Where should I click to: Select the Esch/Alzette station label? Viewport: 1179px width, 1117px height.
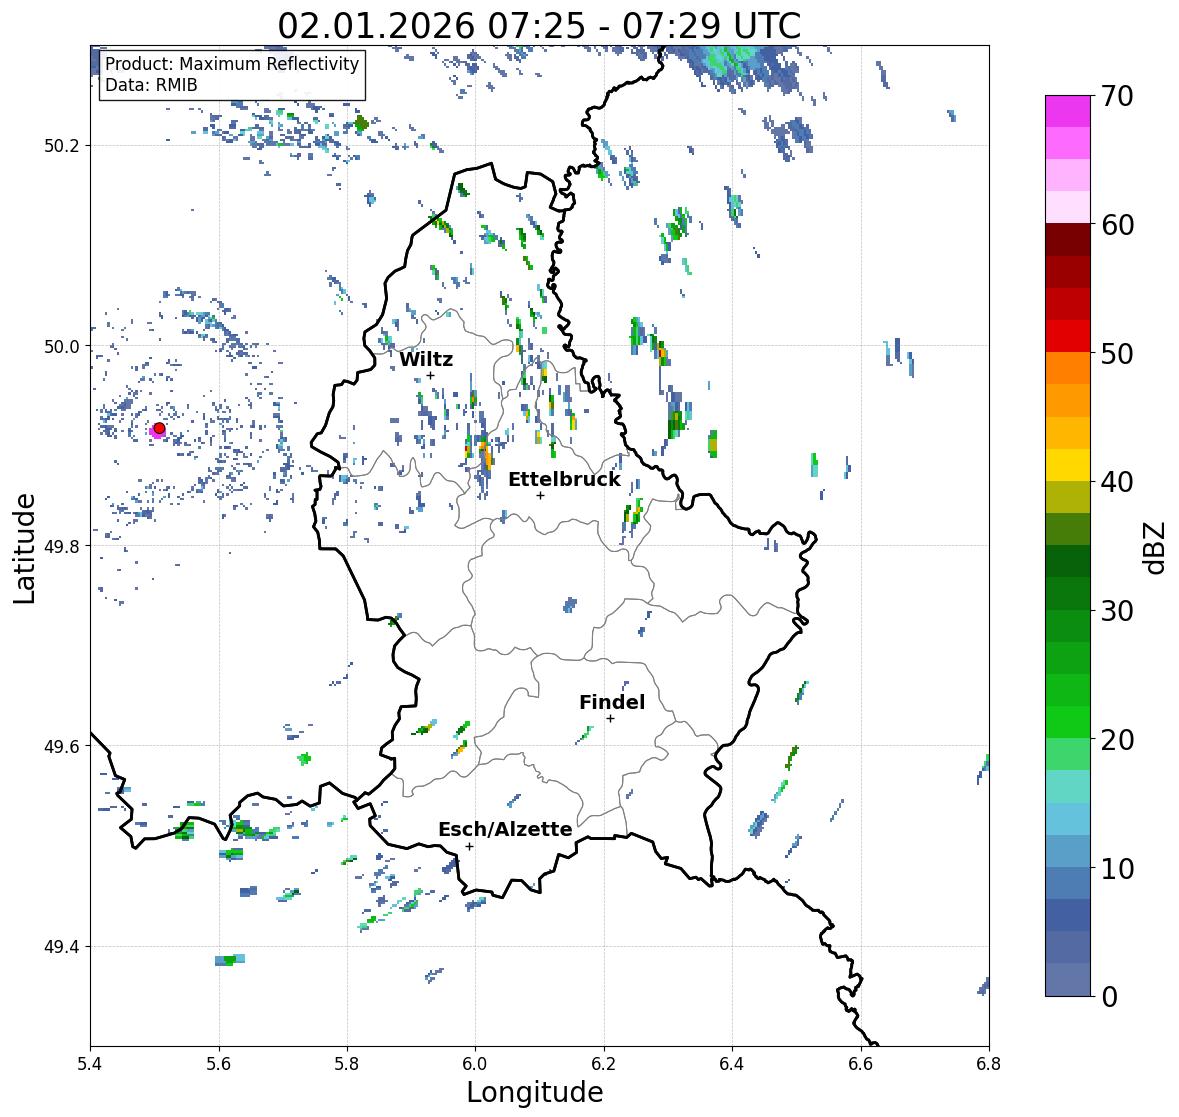pyautogui.click(x=505, y=829)
